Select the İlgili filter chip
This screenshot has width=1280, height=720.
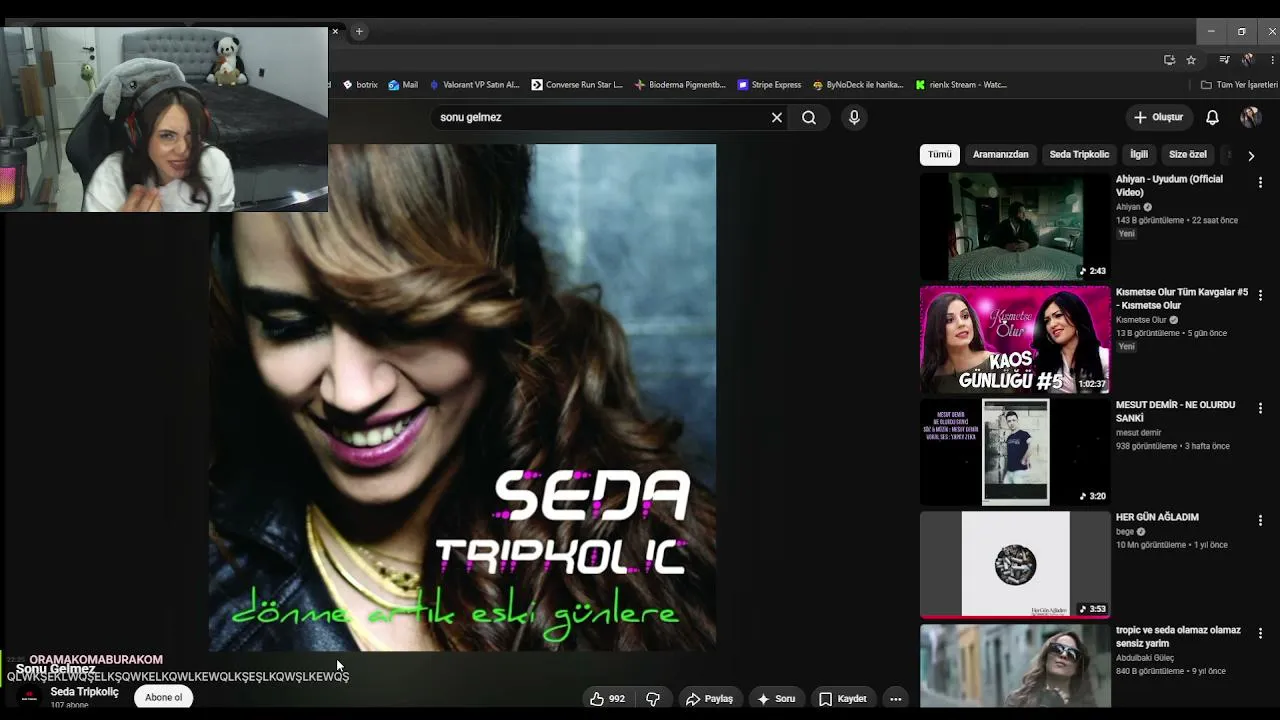point(1139,155)
